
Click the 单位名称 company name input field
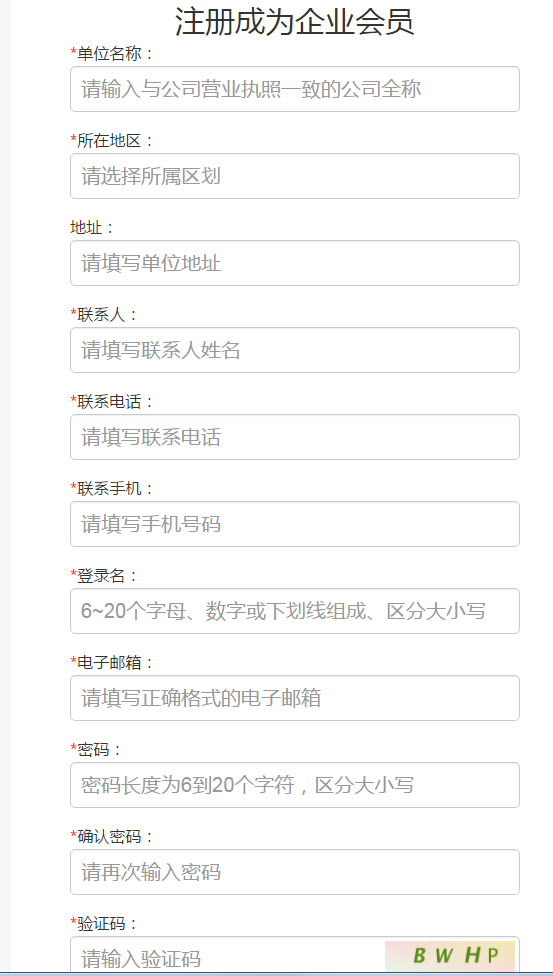pyautogui.click(x=295, y=89)
